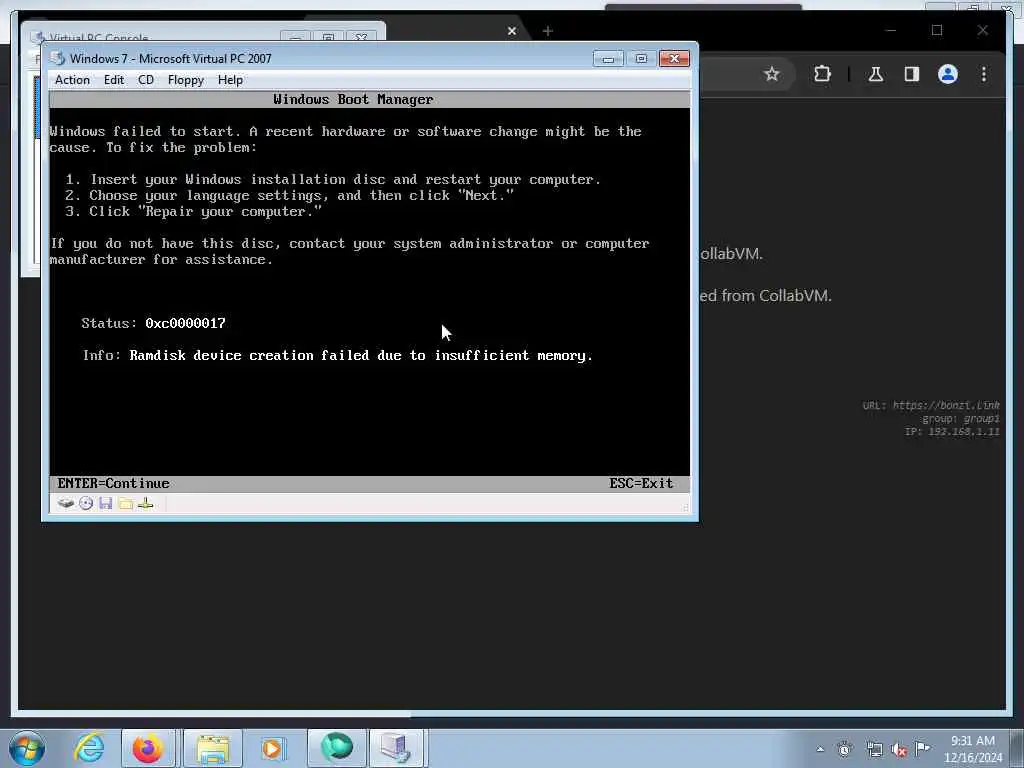Switch to the green-globe browser app on the taskbar
Image resolution: width=1024 pixels, height=768 pixels.
(336, 748)
